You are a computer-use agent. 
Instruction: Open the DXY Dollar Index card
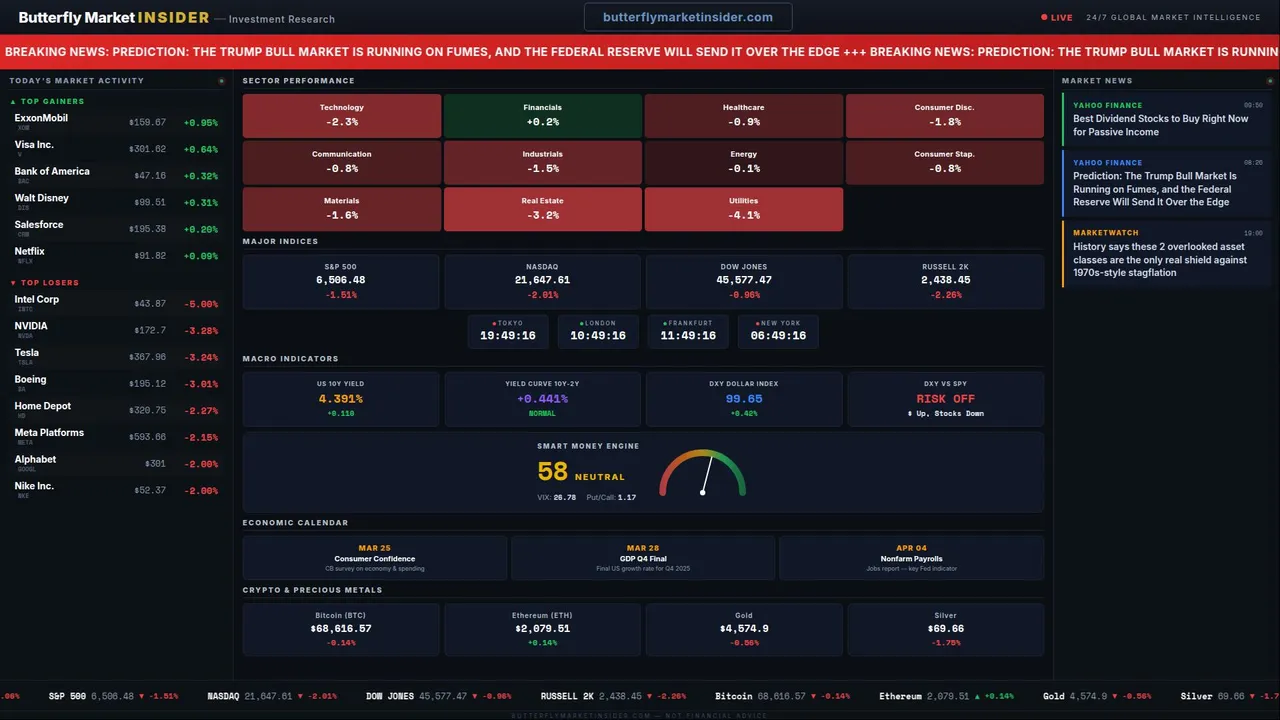pos(744,399)
